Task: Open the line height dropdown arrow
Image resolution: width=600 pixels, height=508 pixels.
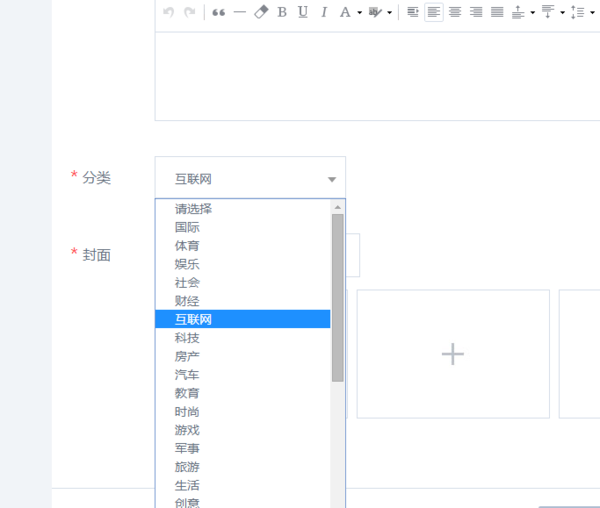Action: pos(592,13)
